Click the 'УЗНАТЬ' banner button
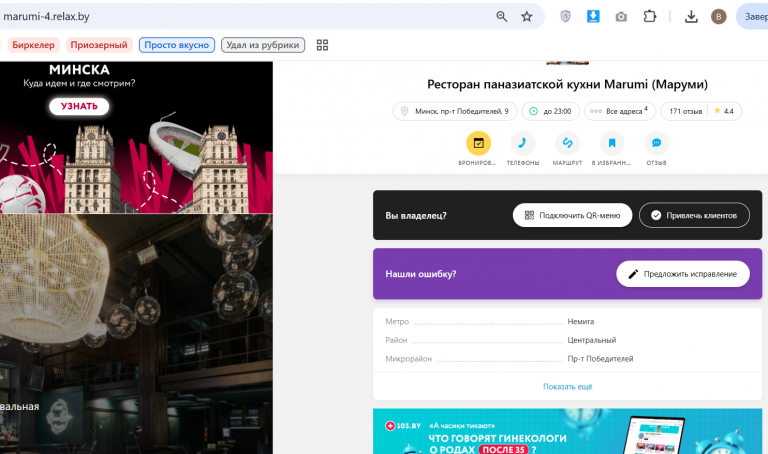This screenshot has height=454, width=768. click(79, 106)
